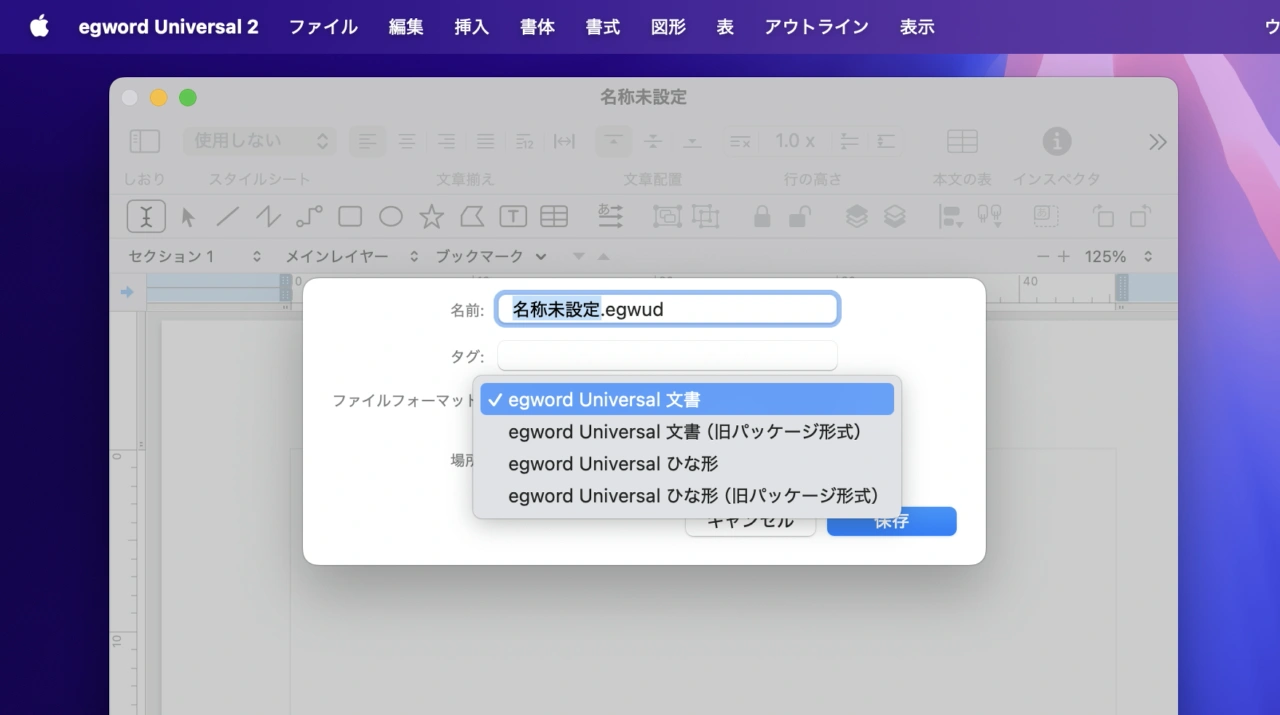Image resolution: width=1280 pixels, height=715 pixels.
Task: Open the Inspector info icon
Action: click(1056, 141)
